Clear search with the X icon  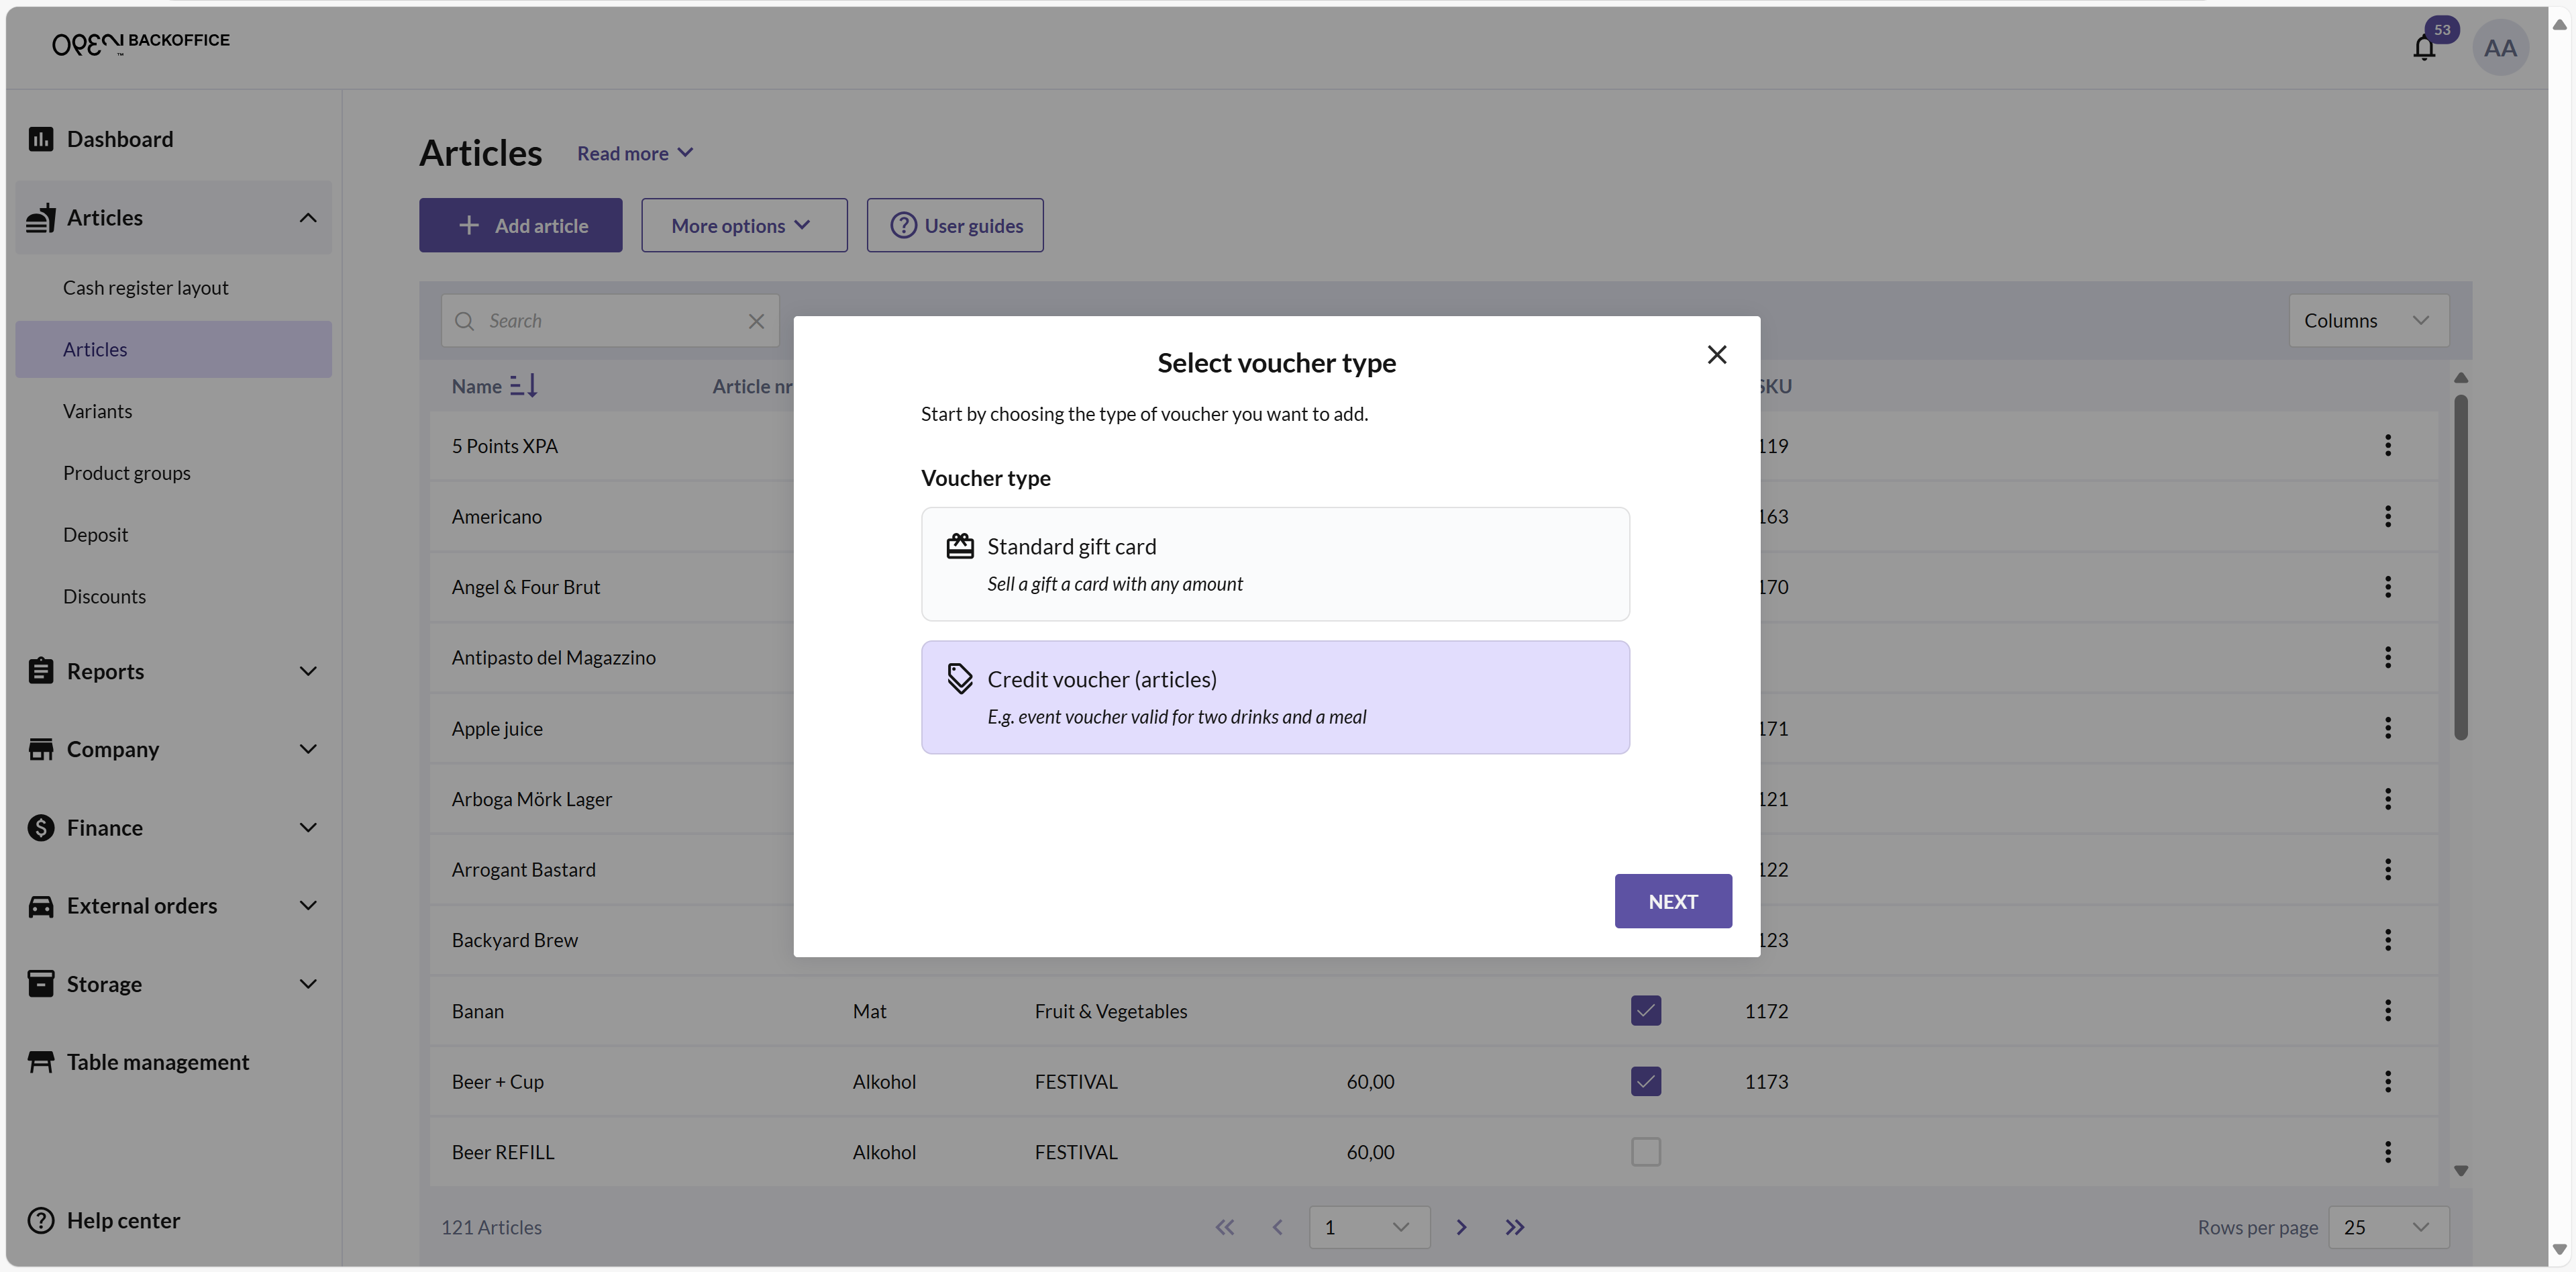[x=756, y=321]
